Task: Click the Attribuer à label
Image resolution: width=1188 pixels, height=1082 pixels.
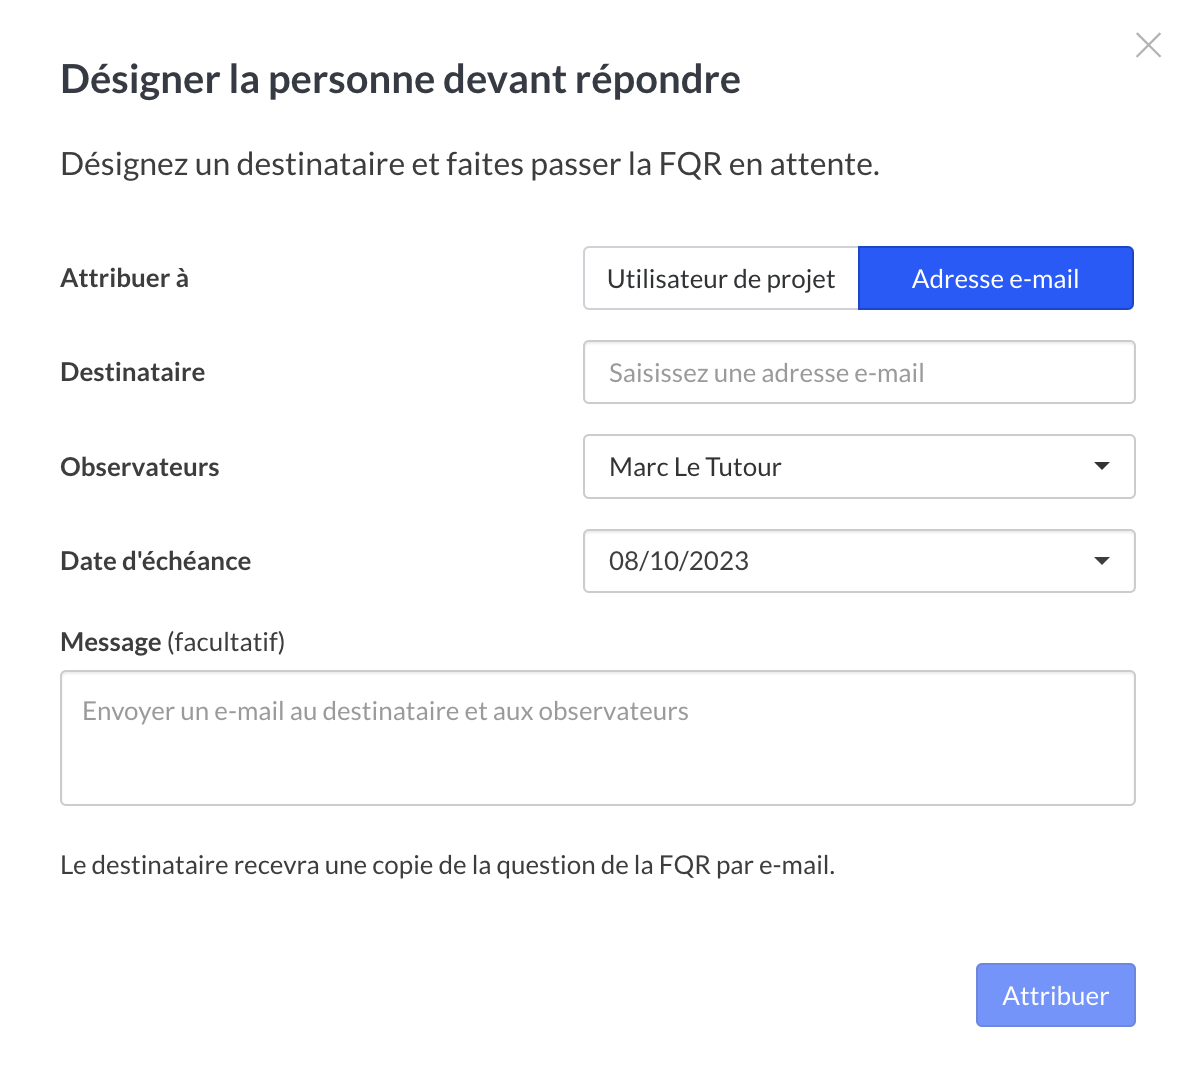Action: pos(124,278)
